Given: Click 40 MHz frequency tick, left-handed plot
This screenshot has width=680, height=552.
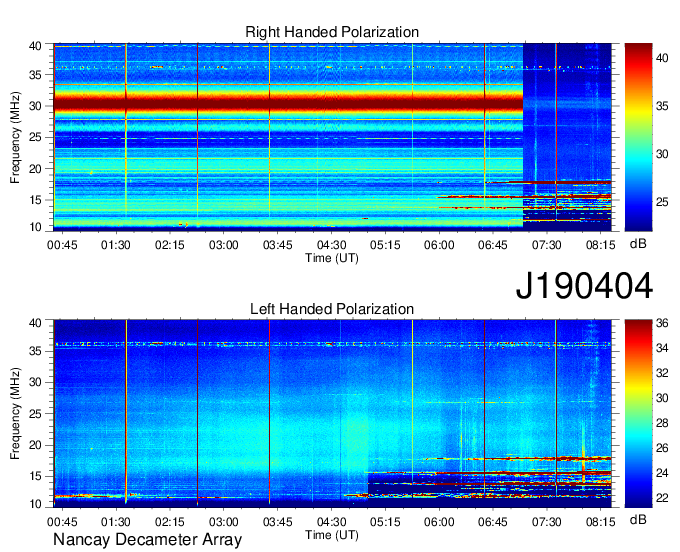Looking at the screenshot, I should click(36, 323).
